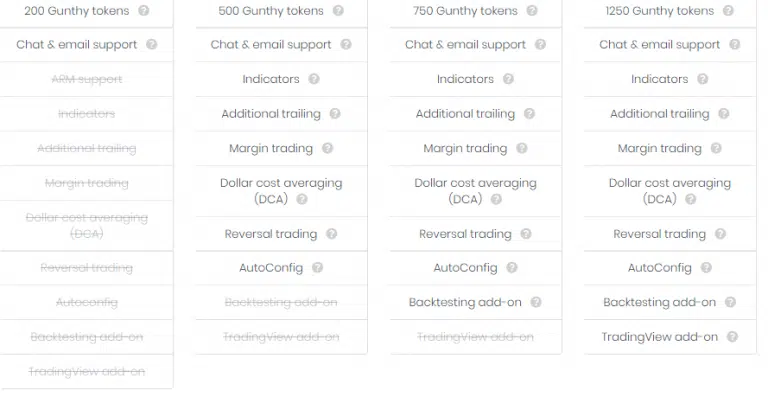The width and height of the screenshot is (768, 397).
Task: Click help icon for Reversal trading in 1250 plan
Action: click(x=720, y=234)
